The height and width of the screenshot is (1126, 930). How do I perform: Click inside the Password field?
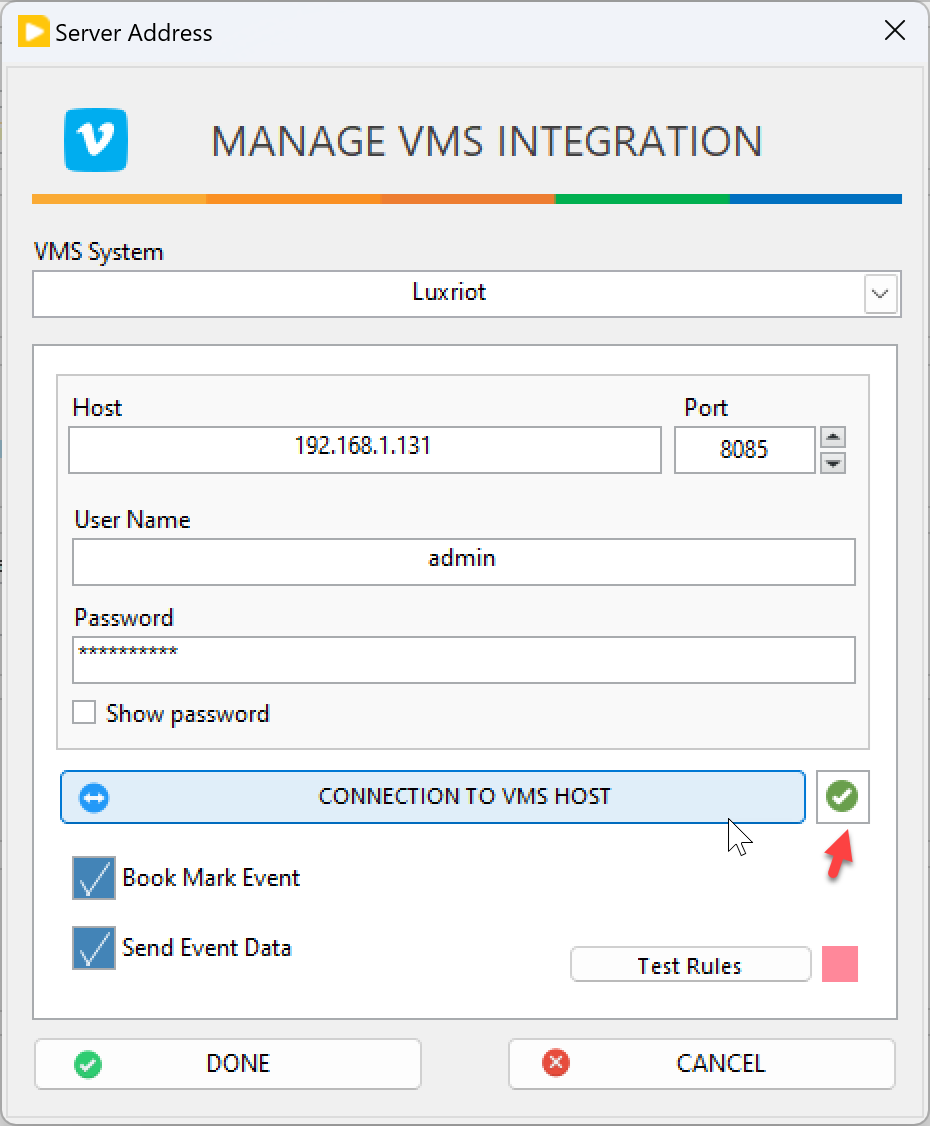point(463,660)
